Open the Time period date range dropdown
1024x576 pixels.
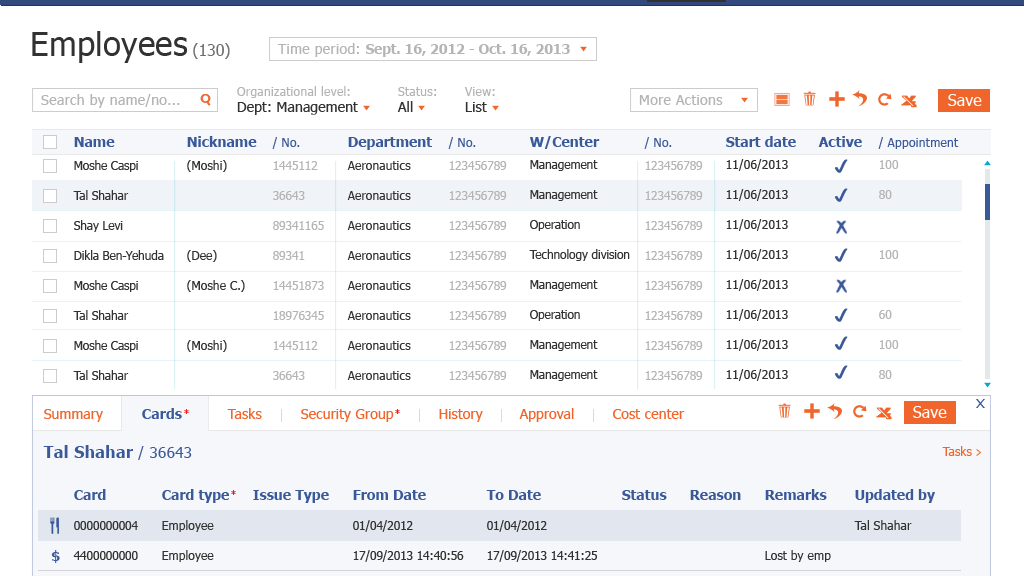tap(433, 49)
